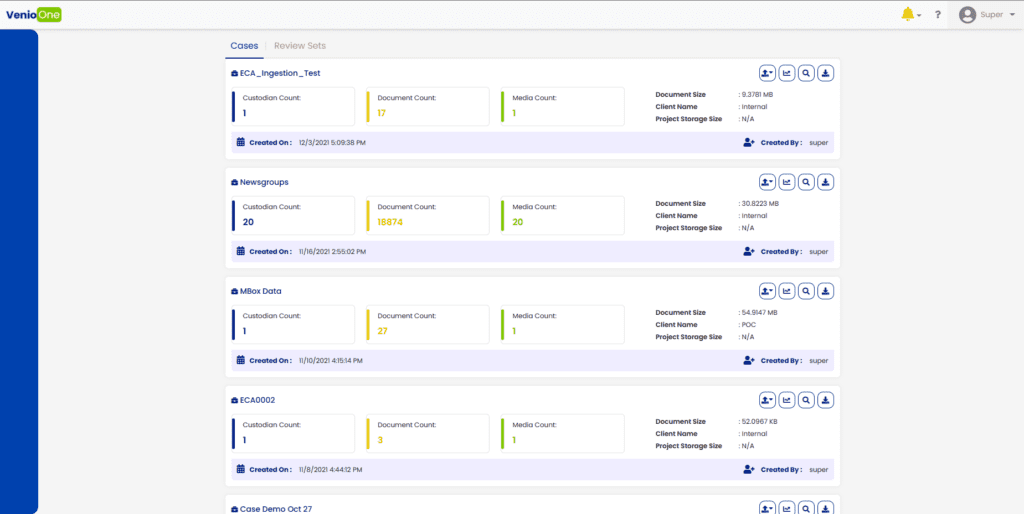
Task: Click download icon on ECA_Ingestion_Test case
Action: coord(826,73)
